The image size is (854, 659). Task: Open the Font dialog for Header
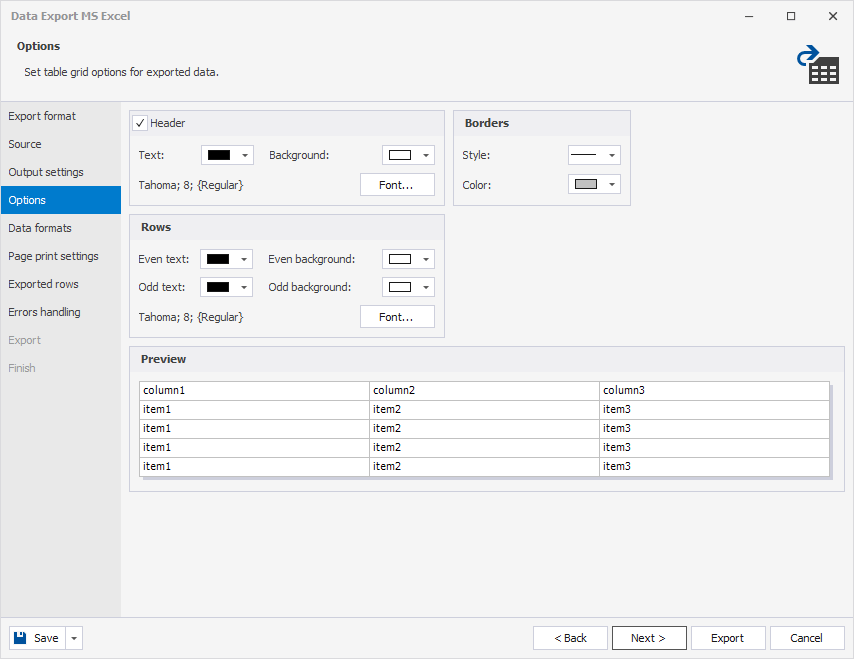tap(397, 184)
